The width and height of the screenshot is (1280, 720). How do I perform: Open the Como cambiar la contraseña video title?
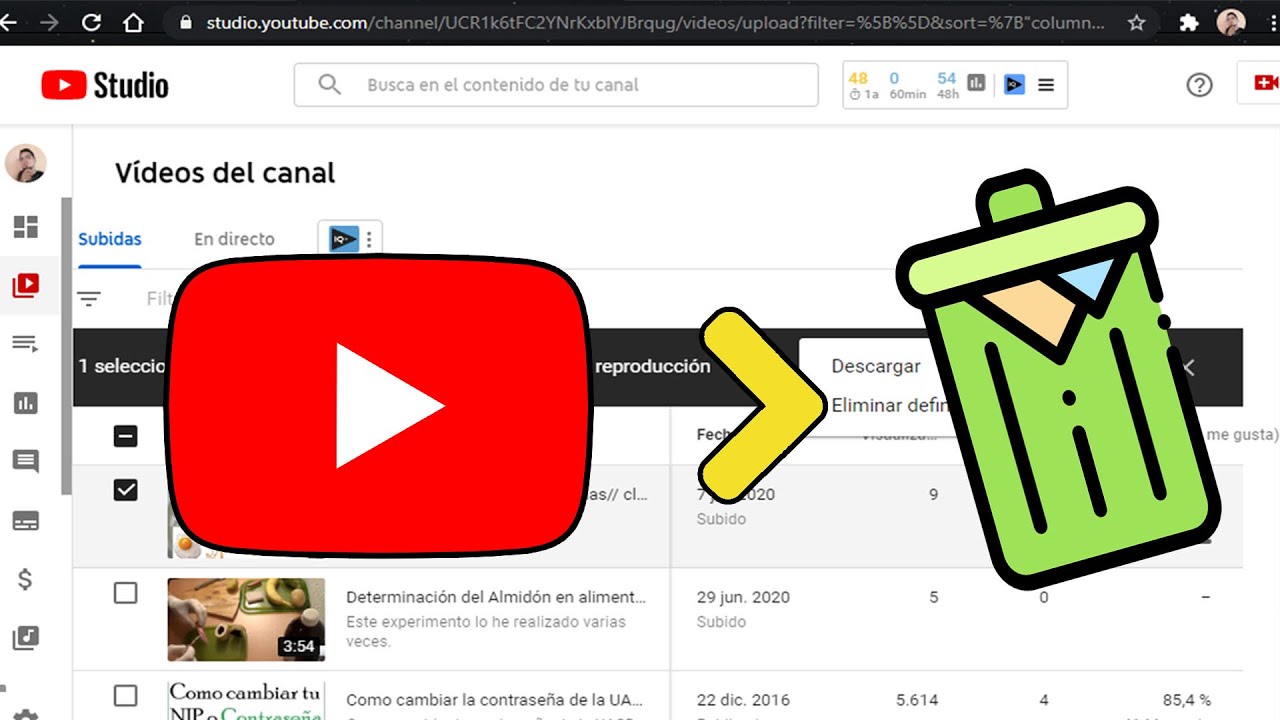pos(494,700)
